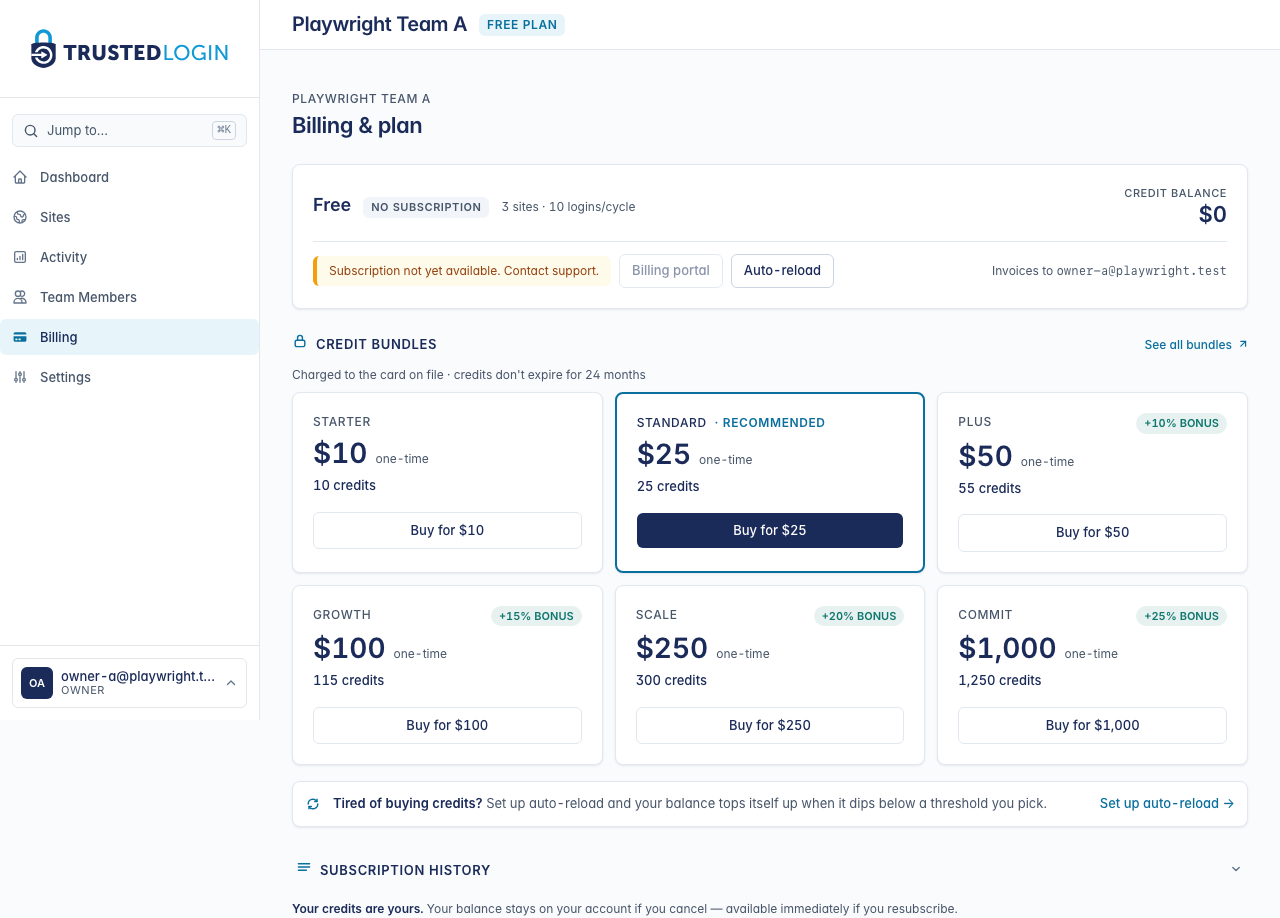Collapse the Subscription History section
This screenshot has width=1280, height=918.
pyautogui.click(x=1233, y=870)
